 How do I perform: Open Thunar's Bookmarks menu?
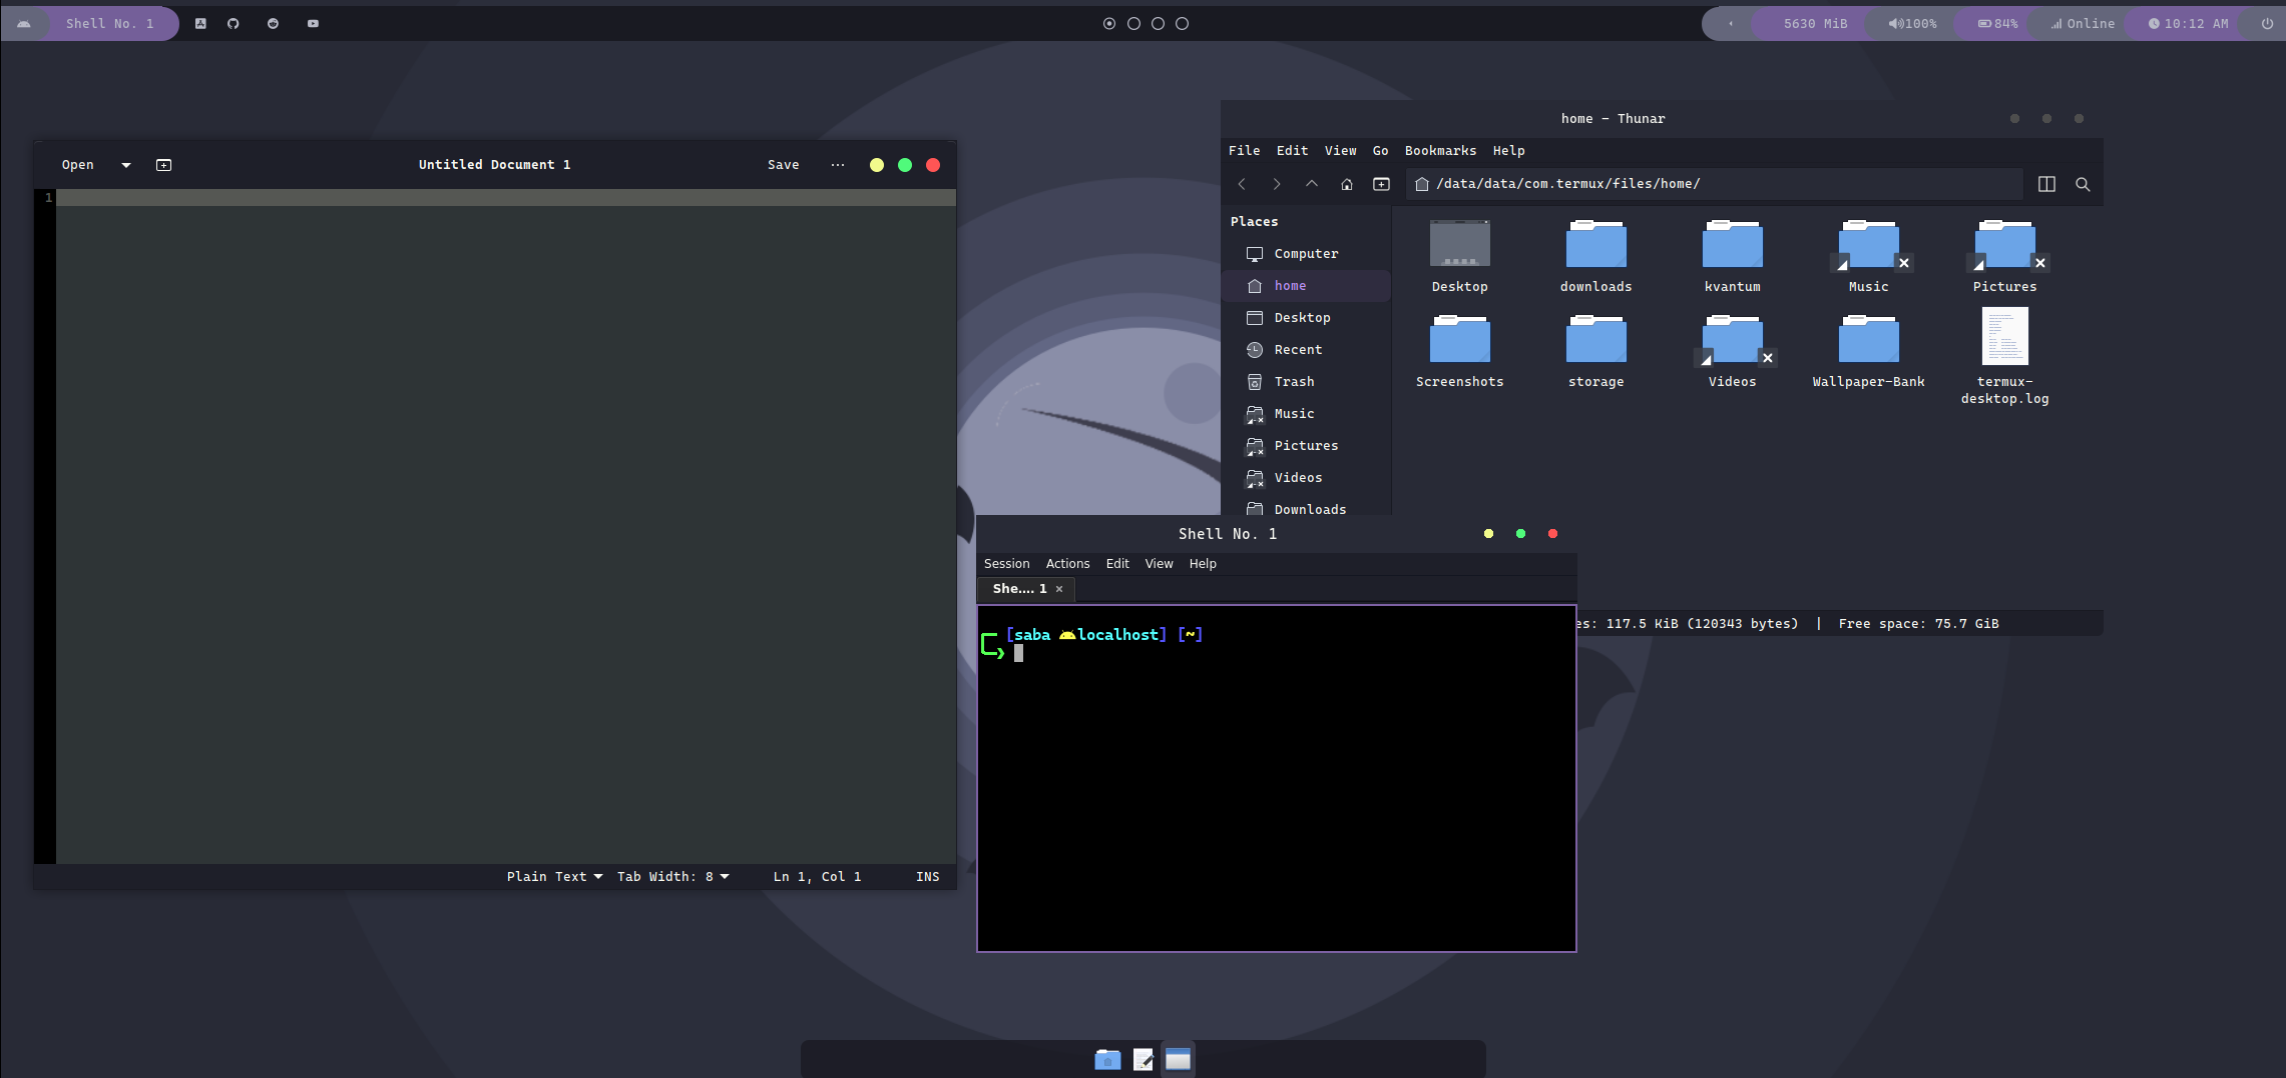tap(1440, 150)
